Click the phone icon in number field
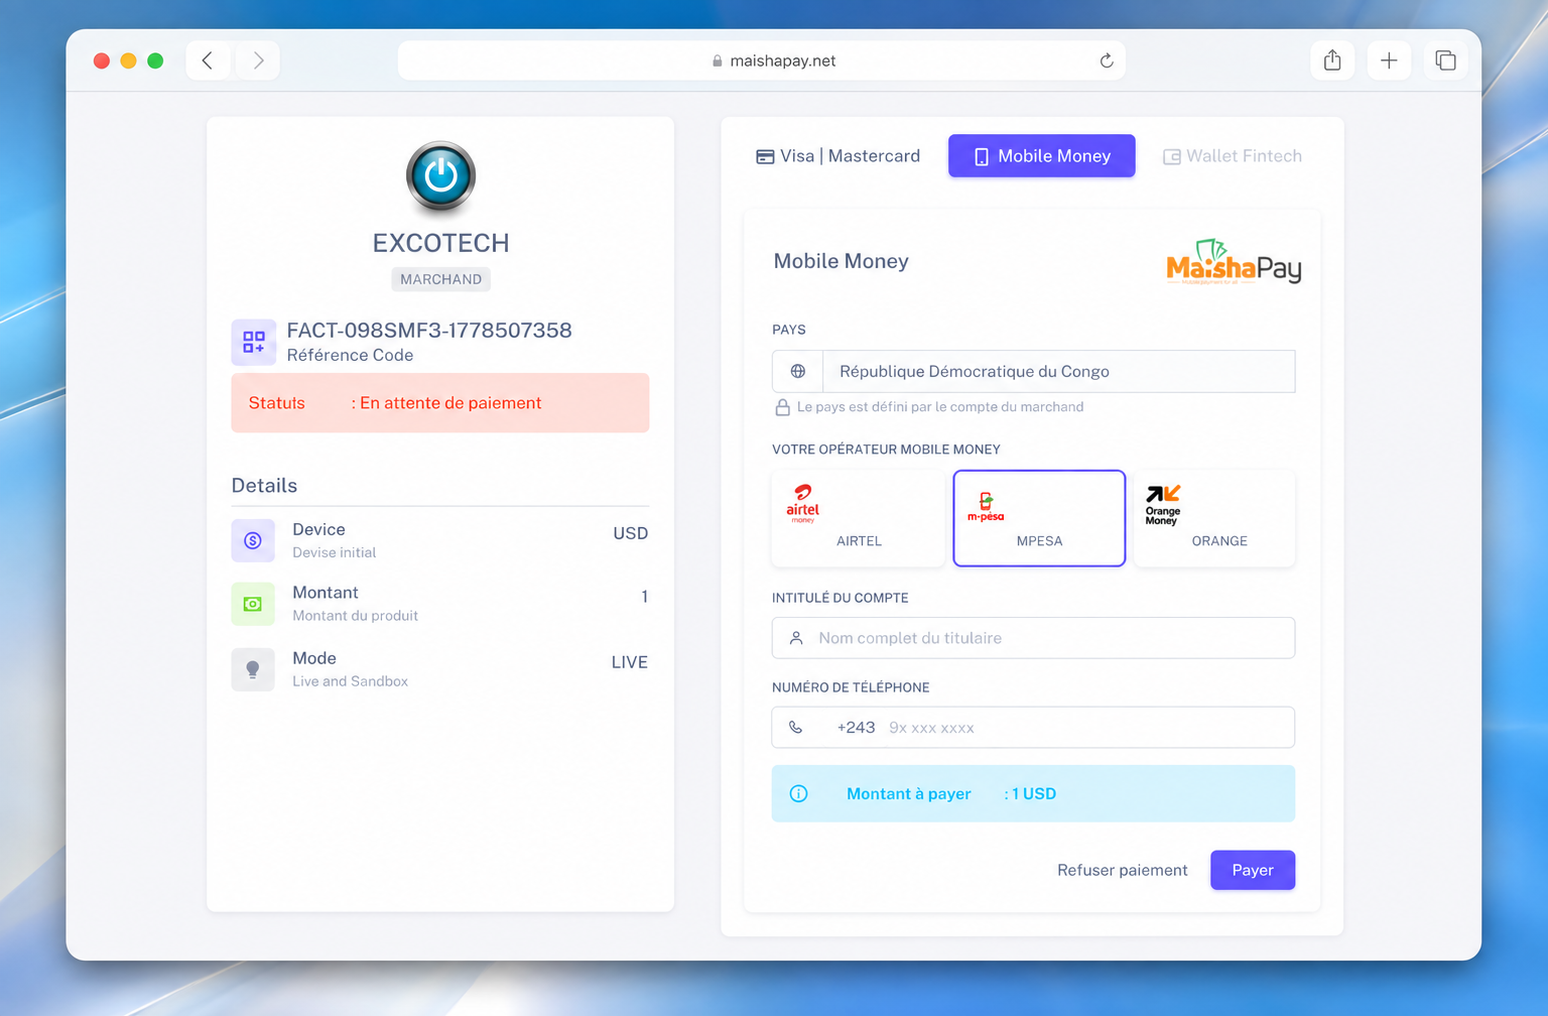The width and height of the screenshot is (1548, 1016). (796, 728)
